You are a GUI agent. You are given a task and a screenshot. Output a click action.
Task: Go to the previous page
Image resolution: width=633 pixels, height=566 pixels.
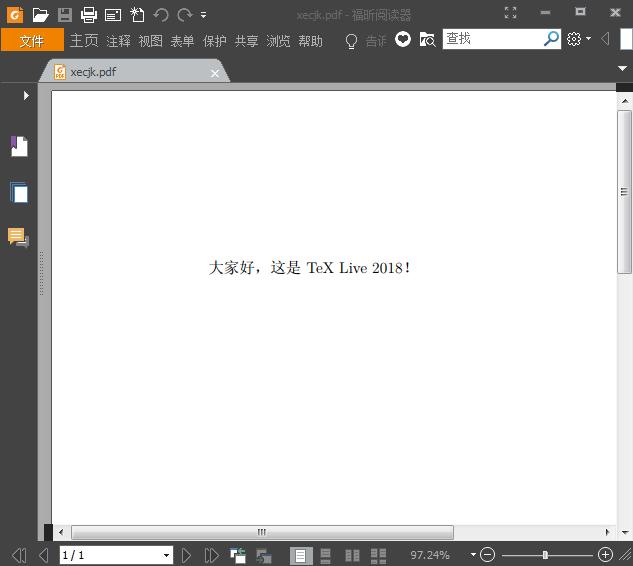44,556
